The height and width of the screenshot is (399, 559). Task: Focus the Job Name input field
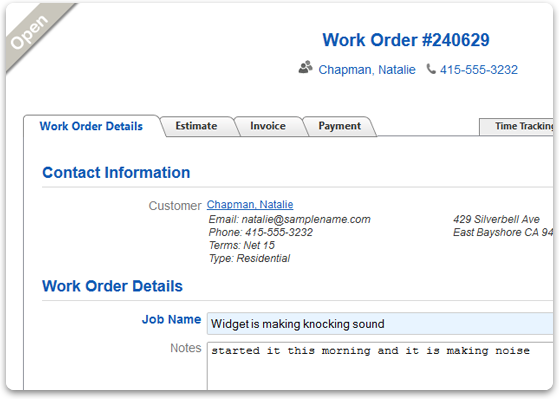coord(380,324)
